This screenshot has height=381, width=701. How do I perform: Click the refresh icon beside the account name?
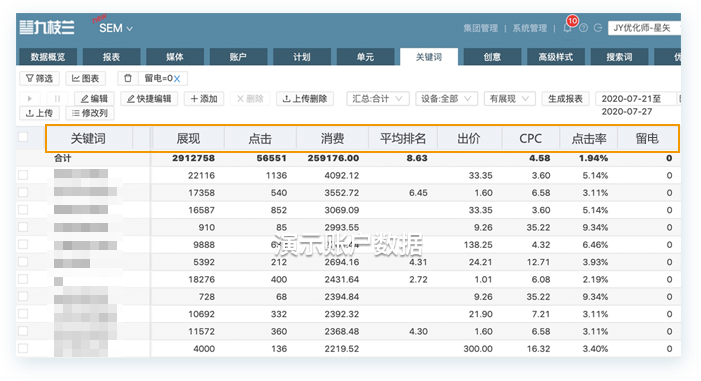[598, 28]
